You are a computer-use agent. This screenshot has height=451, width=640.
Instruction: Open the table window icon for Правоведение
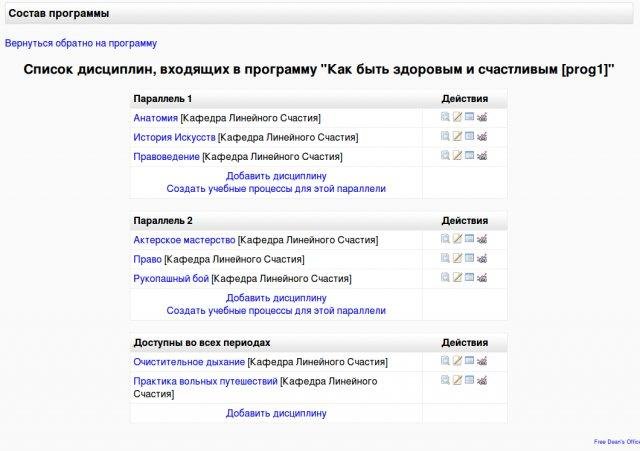(469, 156)
